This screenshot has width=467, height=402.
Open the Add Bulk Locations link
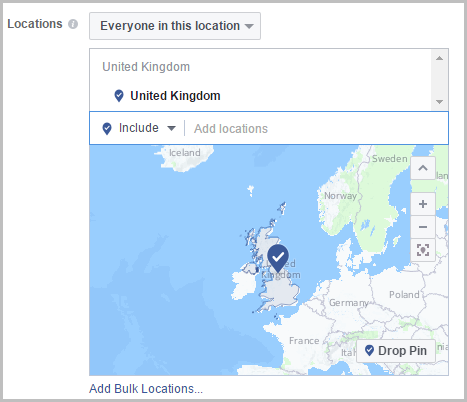pyautogui.click(x=146, y=389)
